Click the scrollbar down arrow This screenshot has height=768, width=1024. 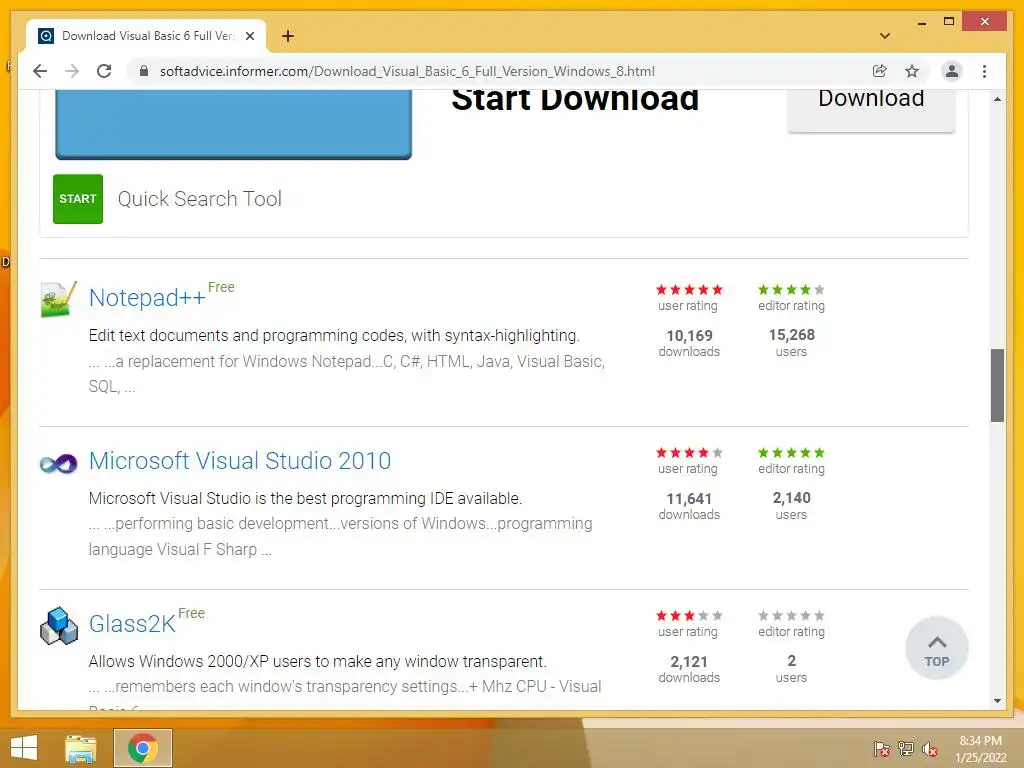pyautogui.click(x=997, y=701)
